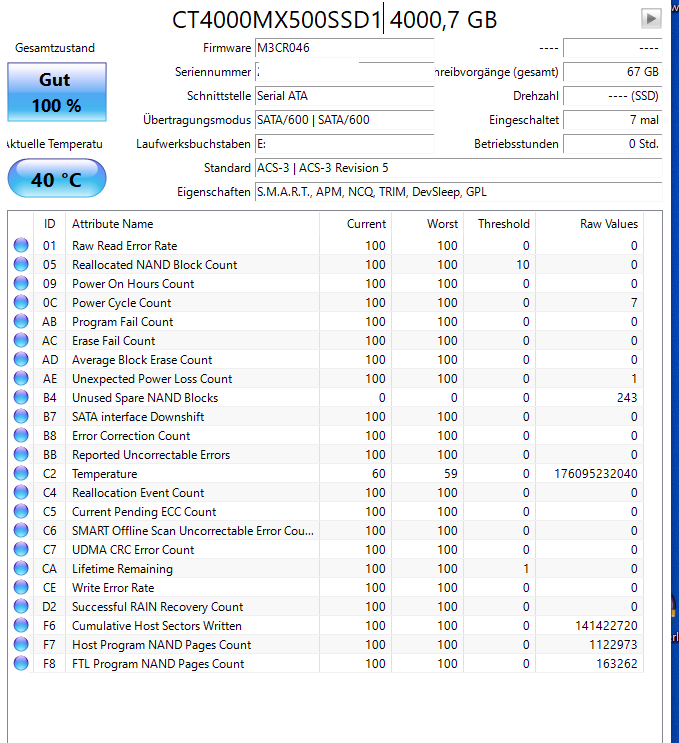Click the raw value 141422720

606,625
